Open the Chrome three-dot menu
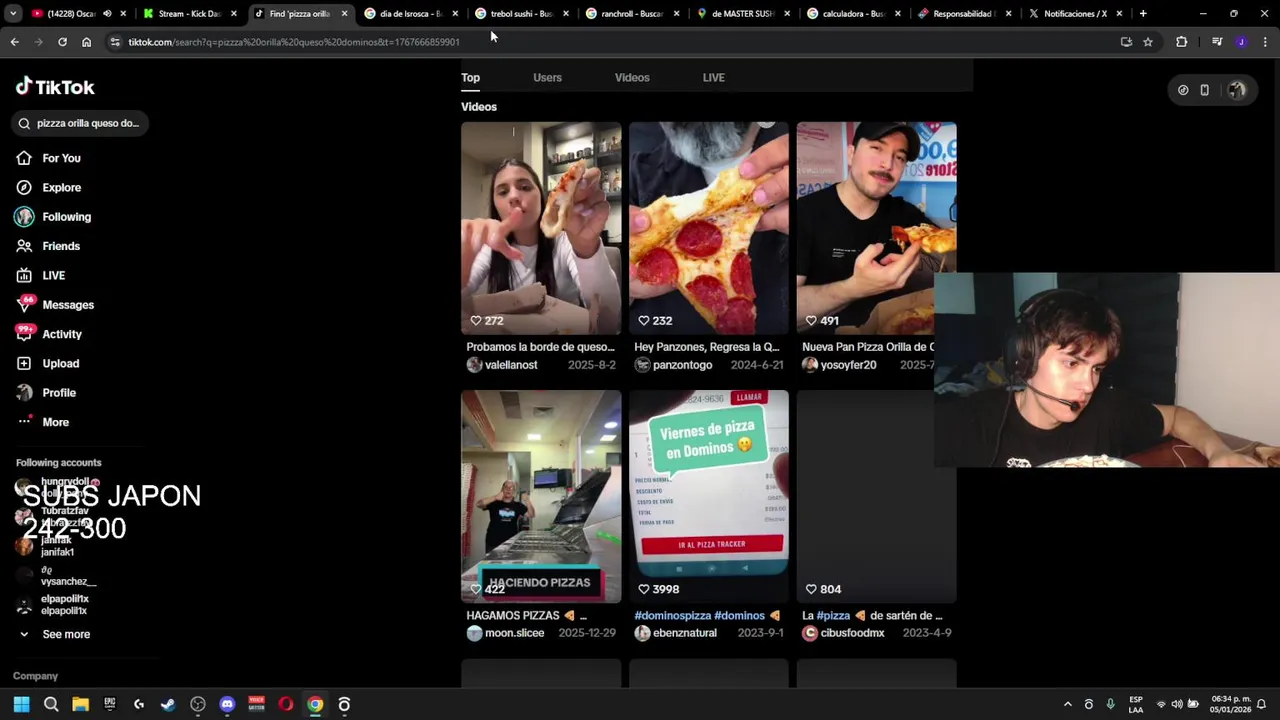 tap(1265, 42)
